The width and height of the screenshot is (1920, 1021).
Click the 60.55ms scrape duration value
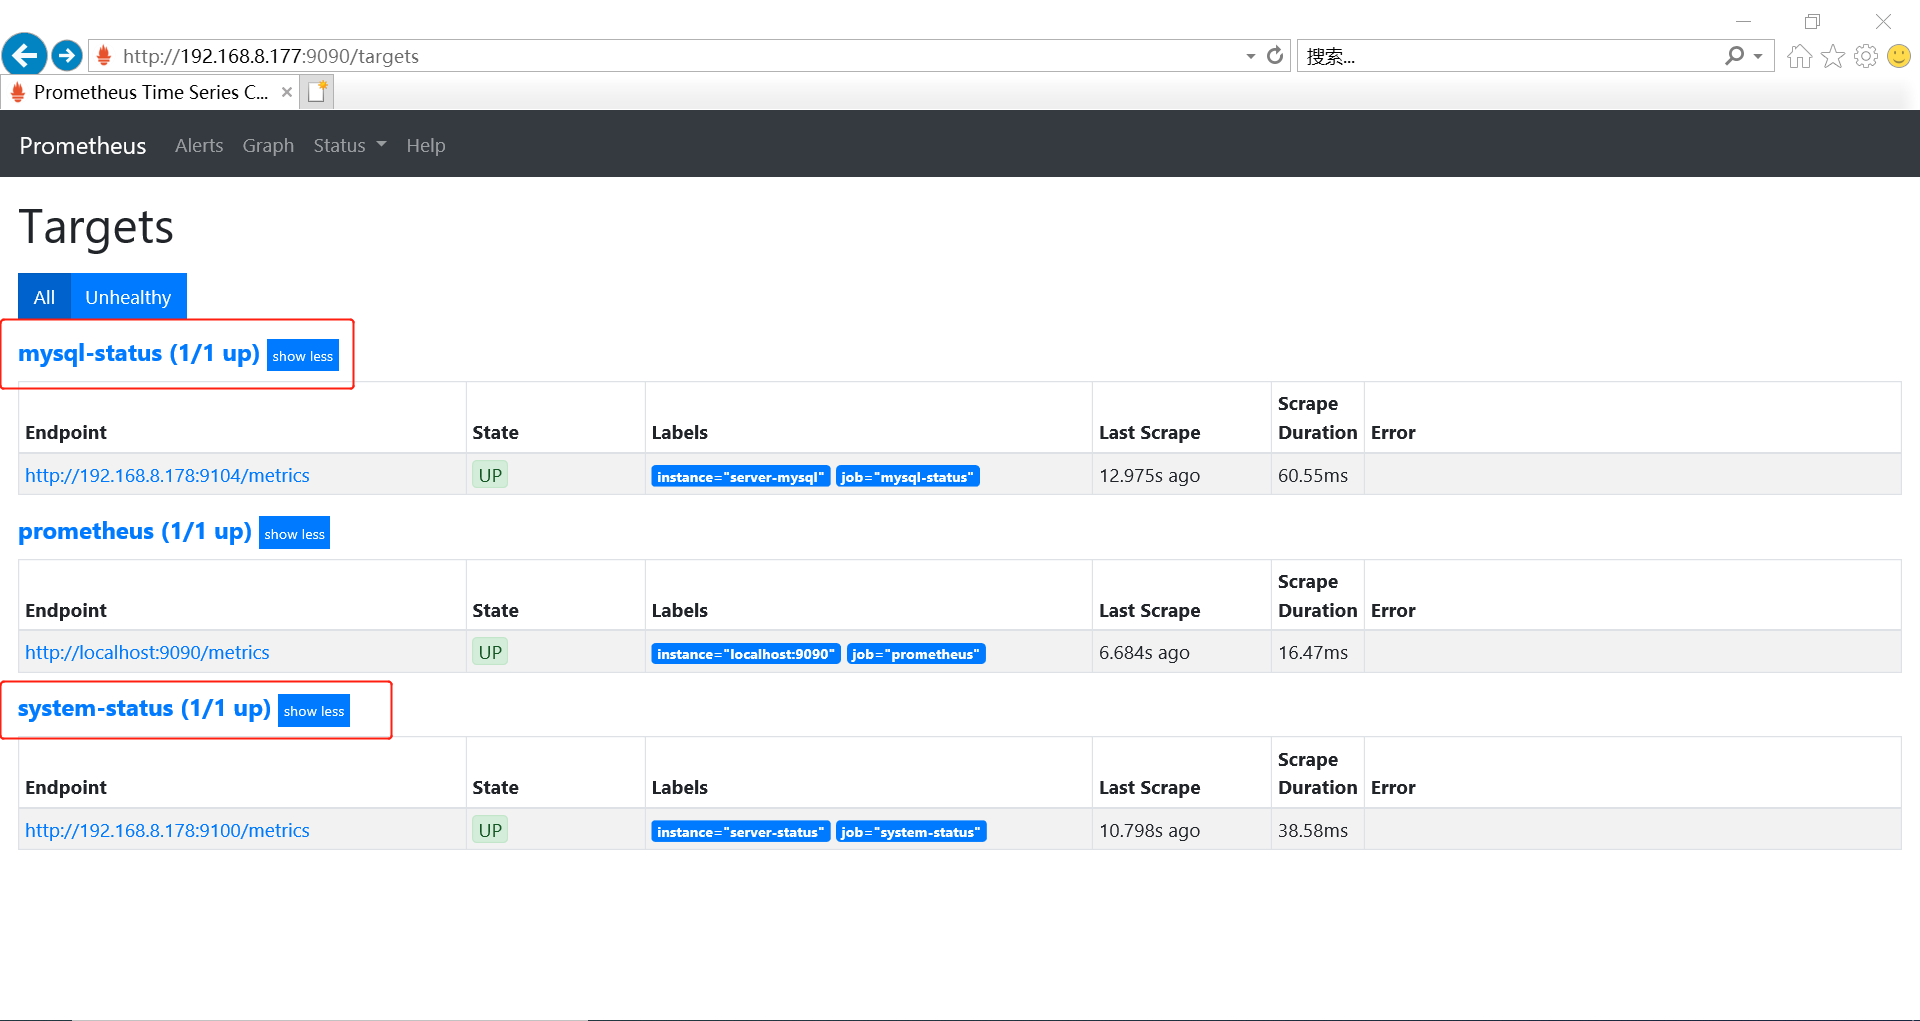[1313, 476]
